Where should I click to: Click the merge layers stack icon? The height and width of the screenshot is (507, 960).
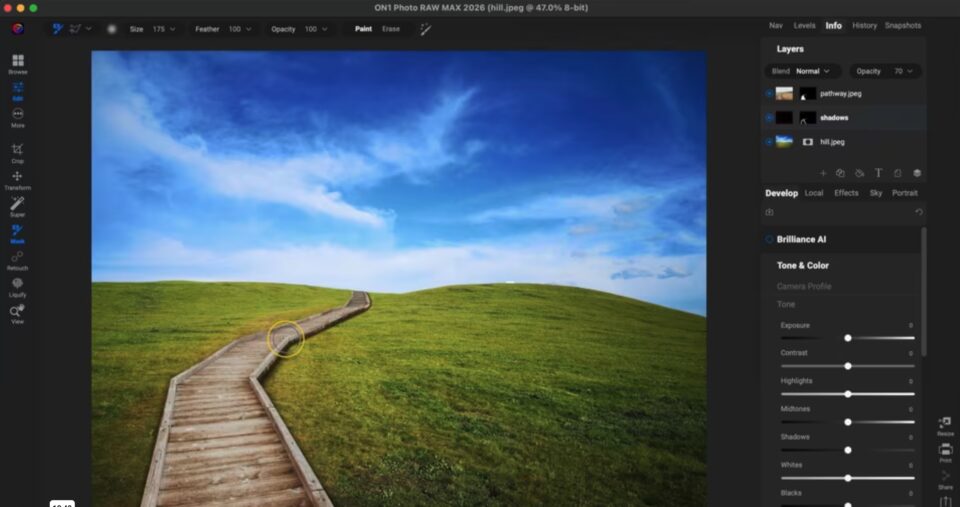click(917, 173)
